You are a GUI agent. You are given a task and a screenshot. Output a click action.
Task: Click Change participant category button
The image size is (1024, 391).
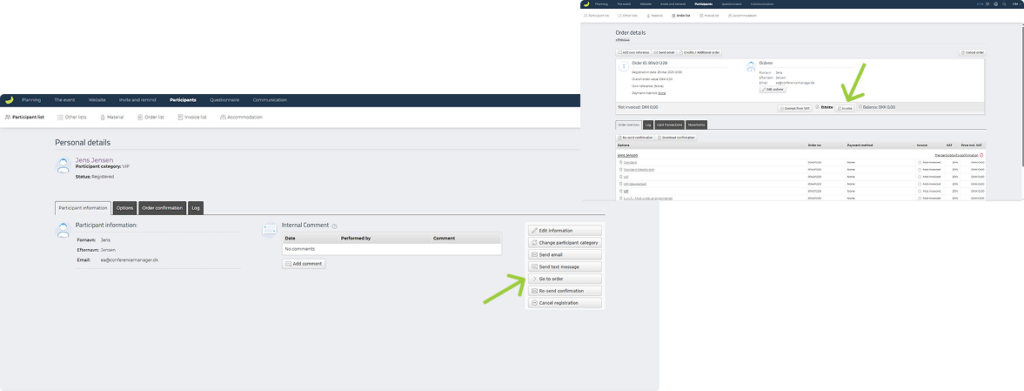(565, 243)
